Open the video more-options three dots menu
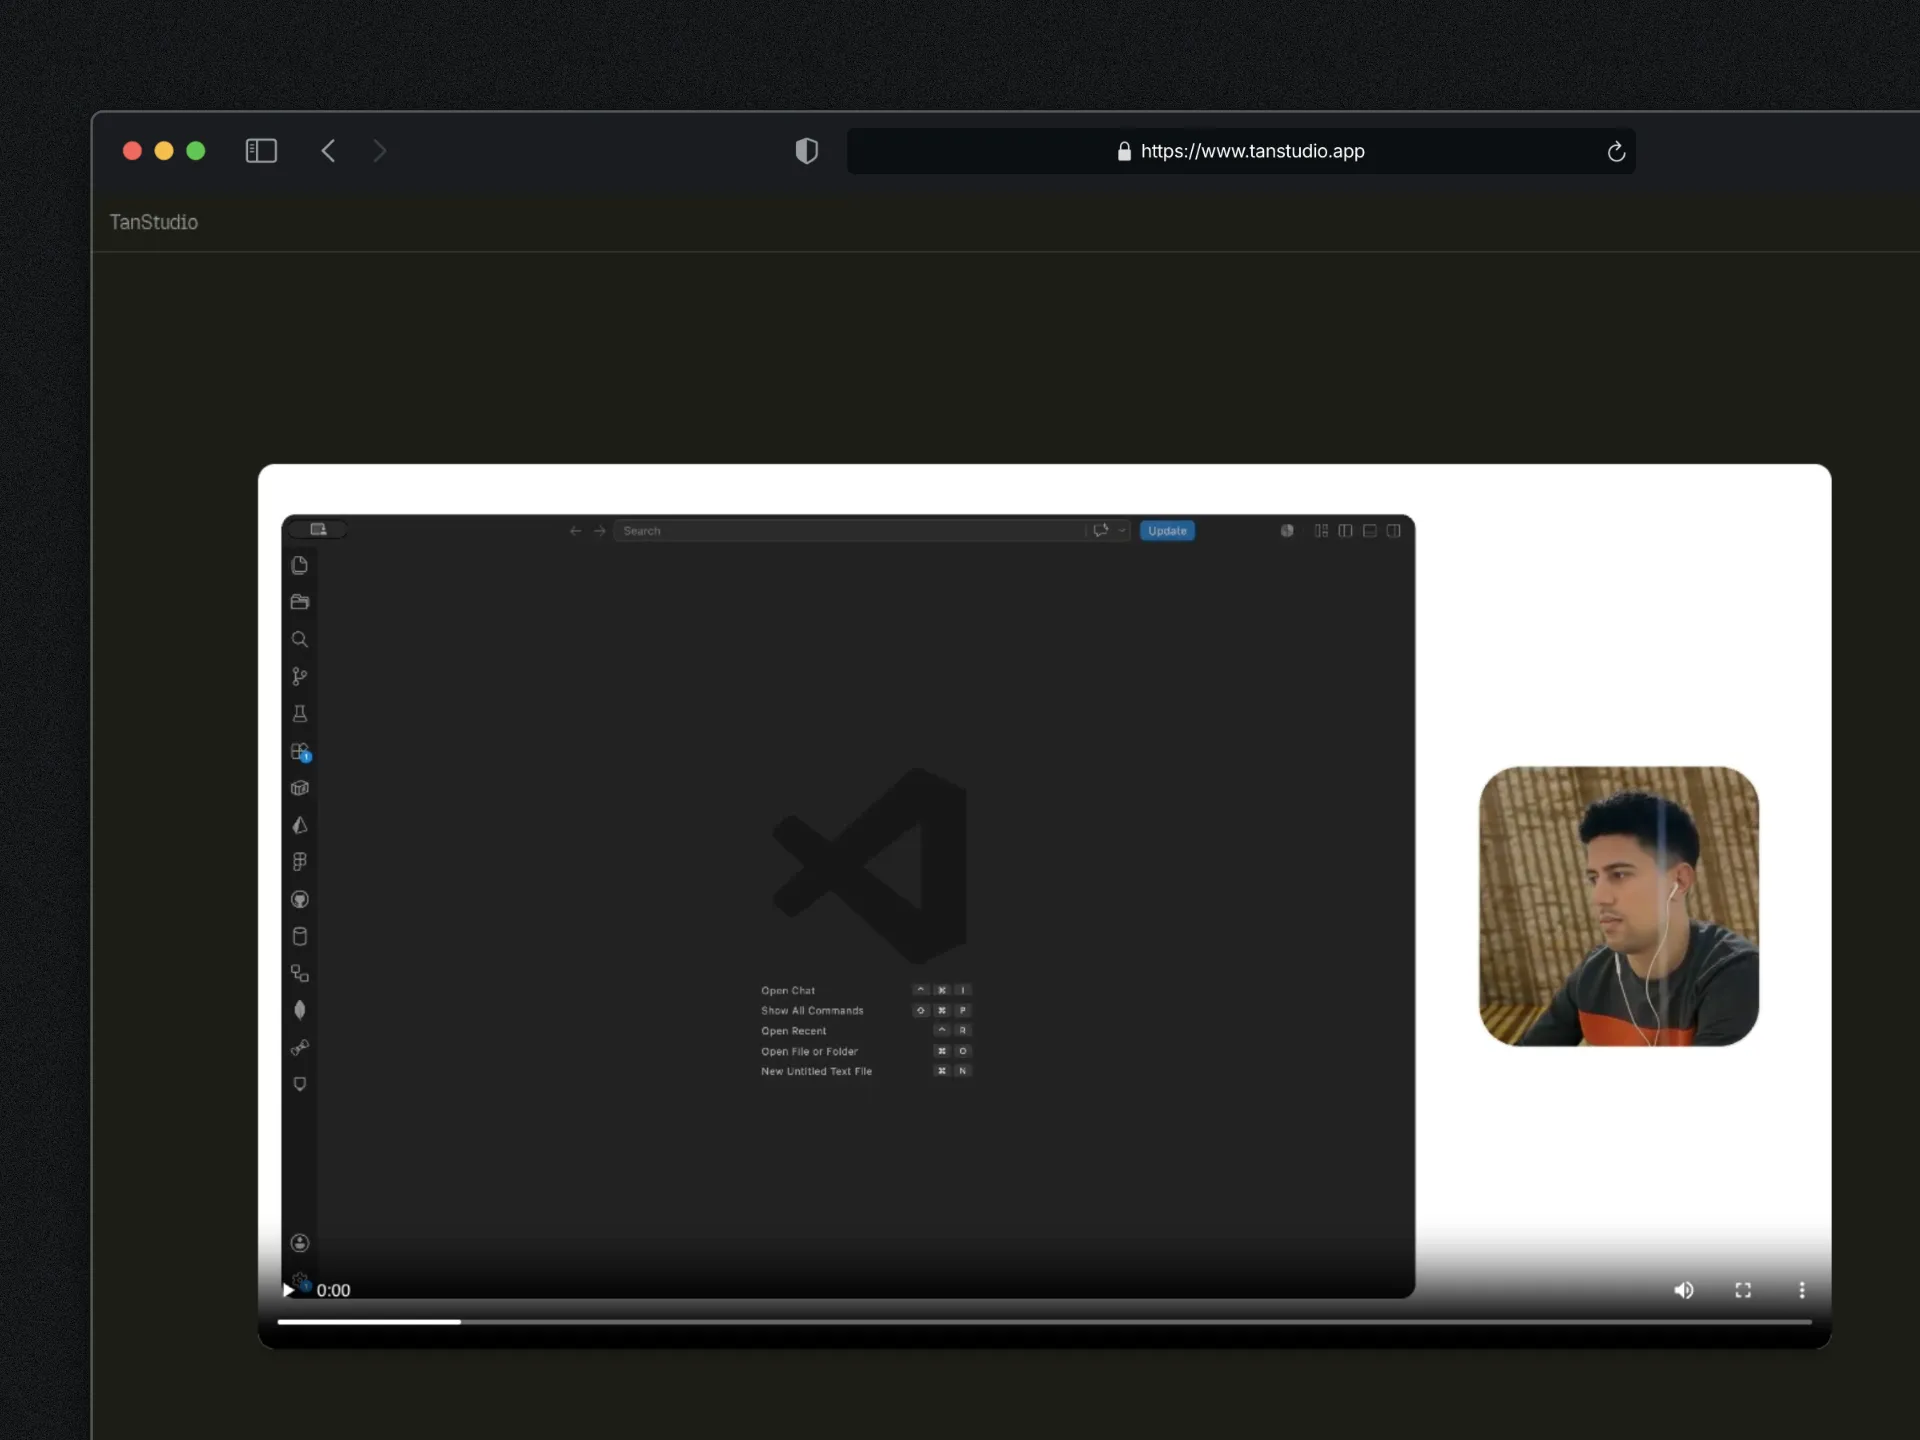 coord(1802,1290)
